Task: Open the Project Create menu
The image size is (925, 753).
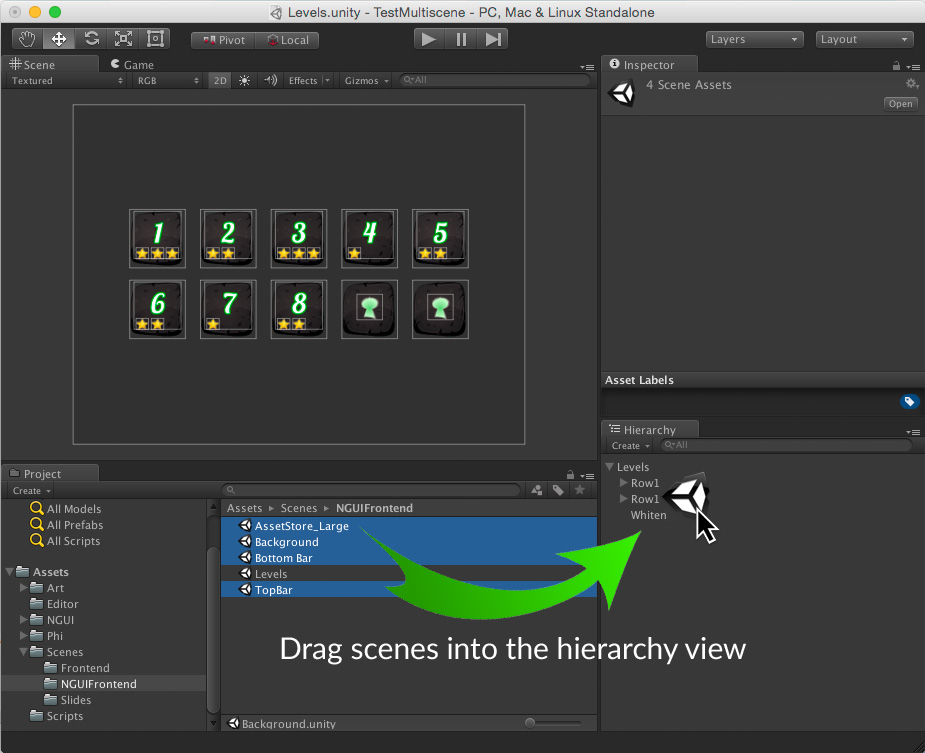Action: tap(31, 490)
